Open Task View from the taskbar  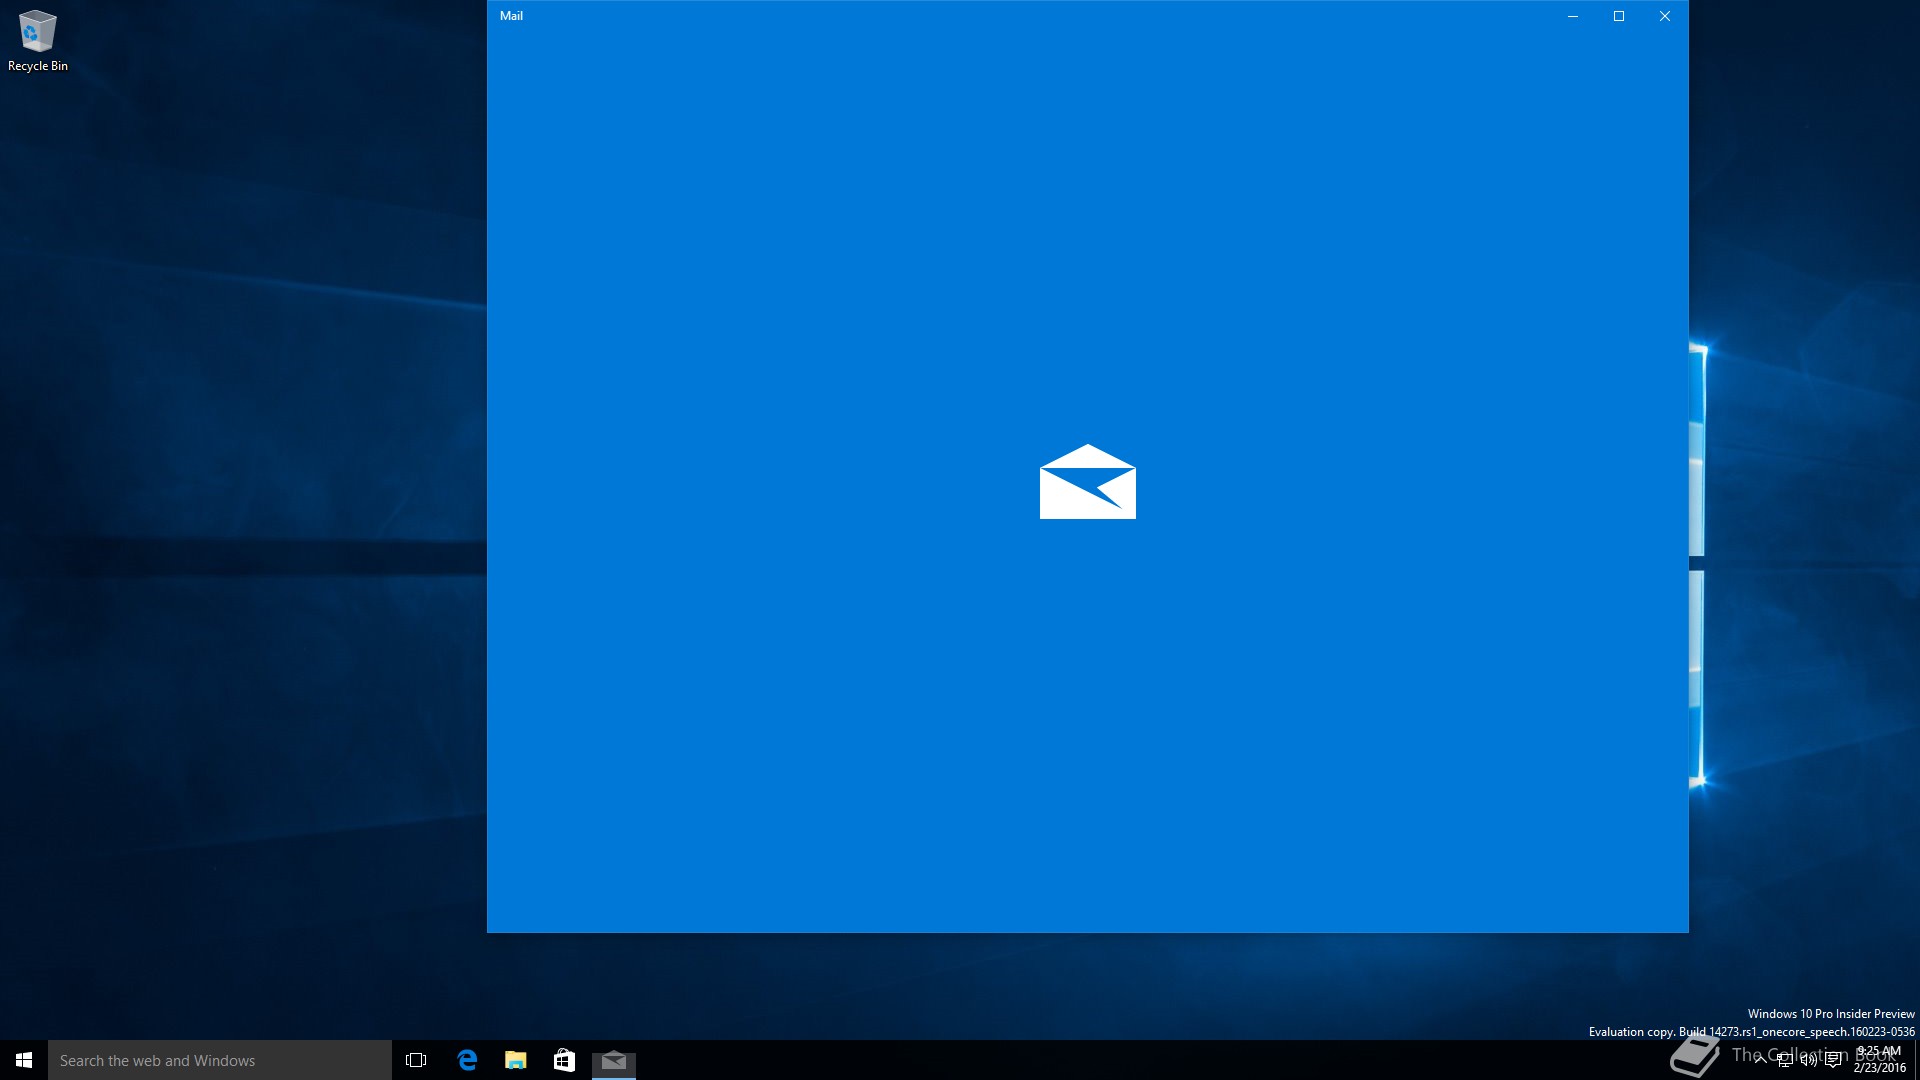point(416,1060)
